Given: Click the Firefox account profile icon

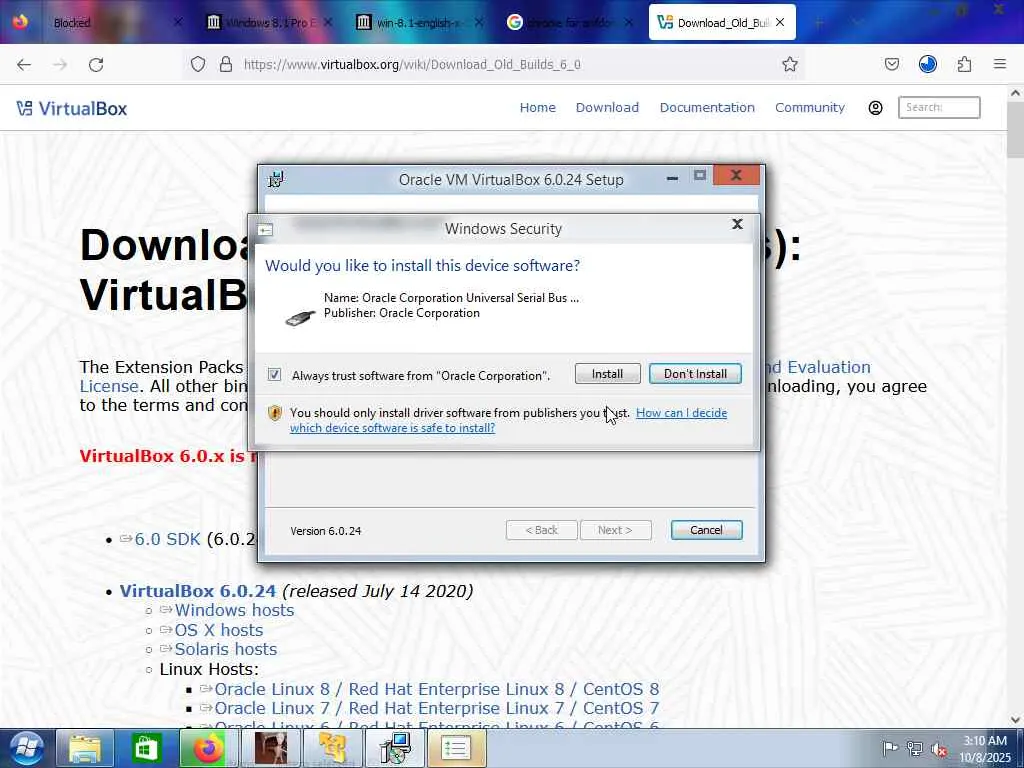Looking at the screenshot, I should click(x=927, y=64).
